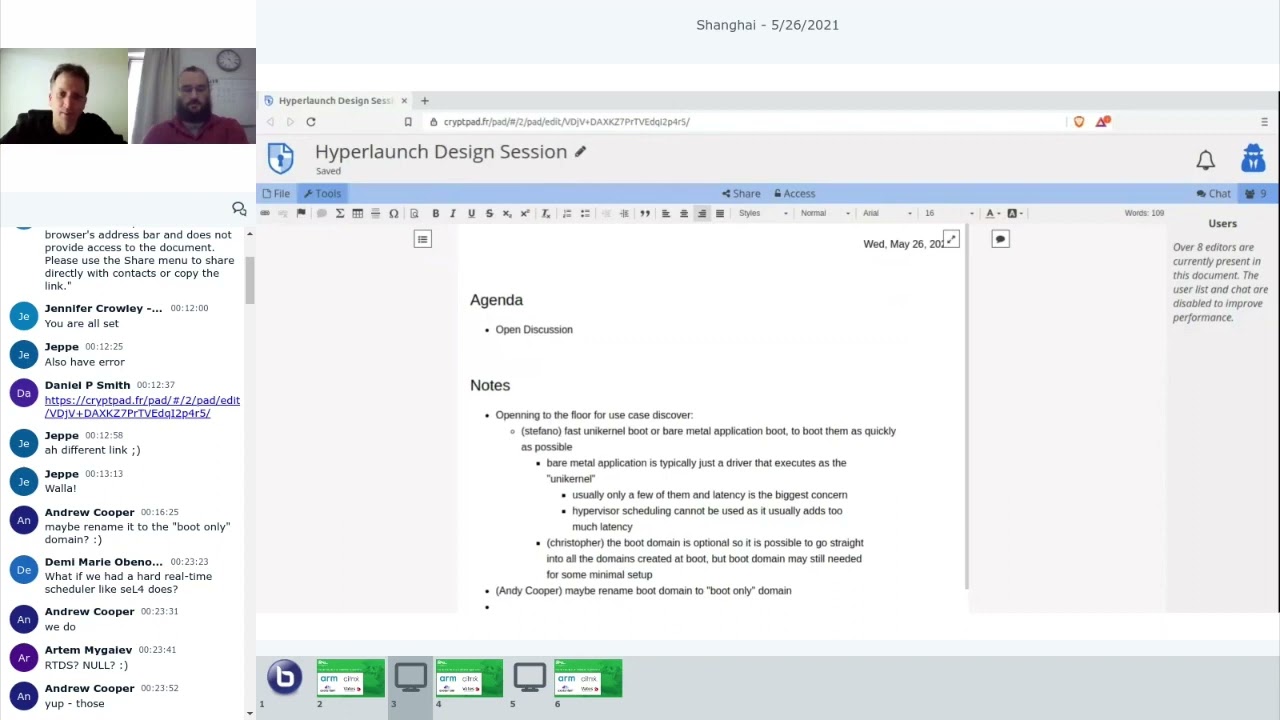Show the table of contents outline

point(423,239)
